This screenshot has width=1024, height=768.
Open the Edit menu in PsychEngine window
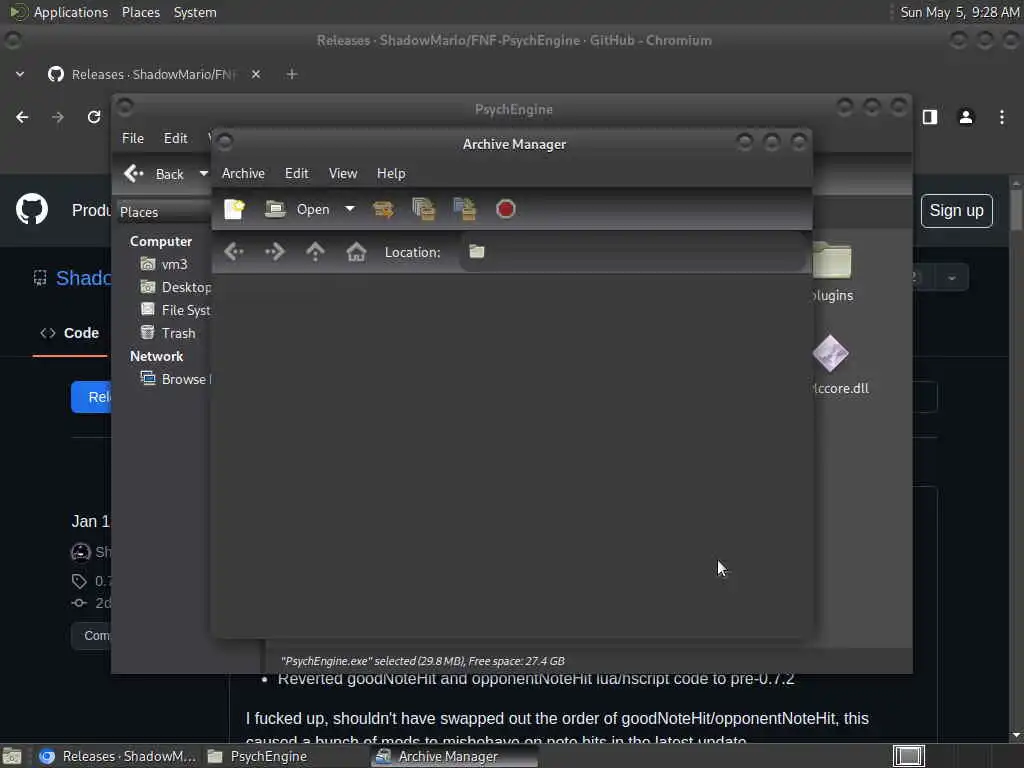[x=176, y=138]
